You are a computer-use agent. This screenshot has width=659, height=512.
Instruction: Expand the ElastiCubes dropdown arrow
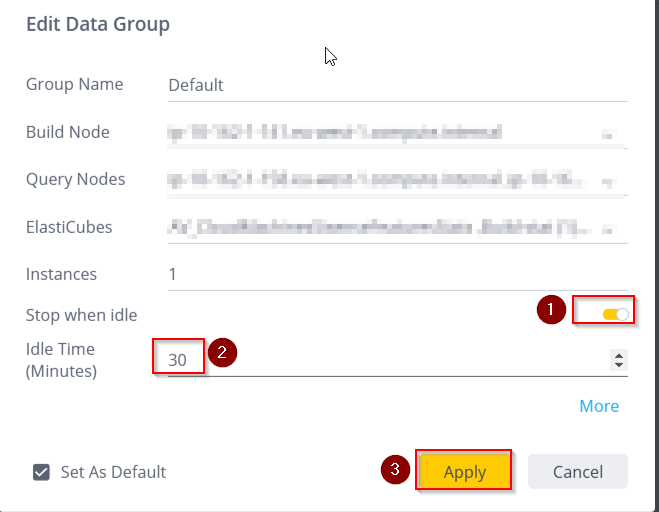609,229
